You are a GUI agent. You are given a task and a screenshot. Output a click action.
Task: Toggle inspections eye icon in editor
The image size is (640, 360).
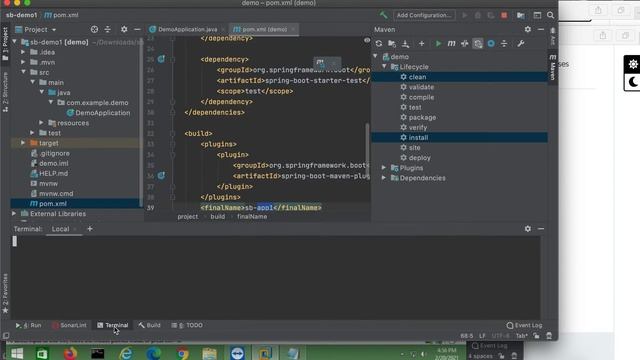click(367, 40)
